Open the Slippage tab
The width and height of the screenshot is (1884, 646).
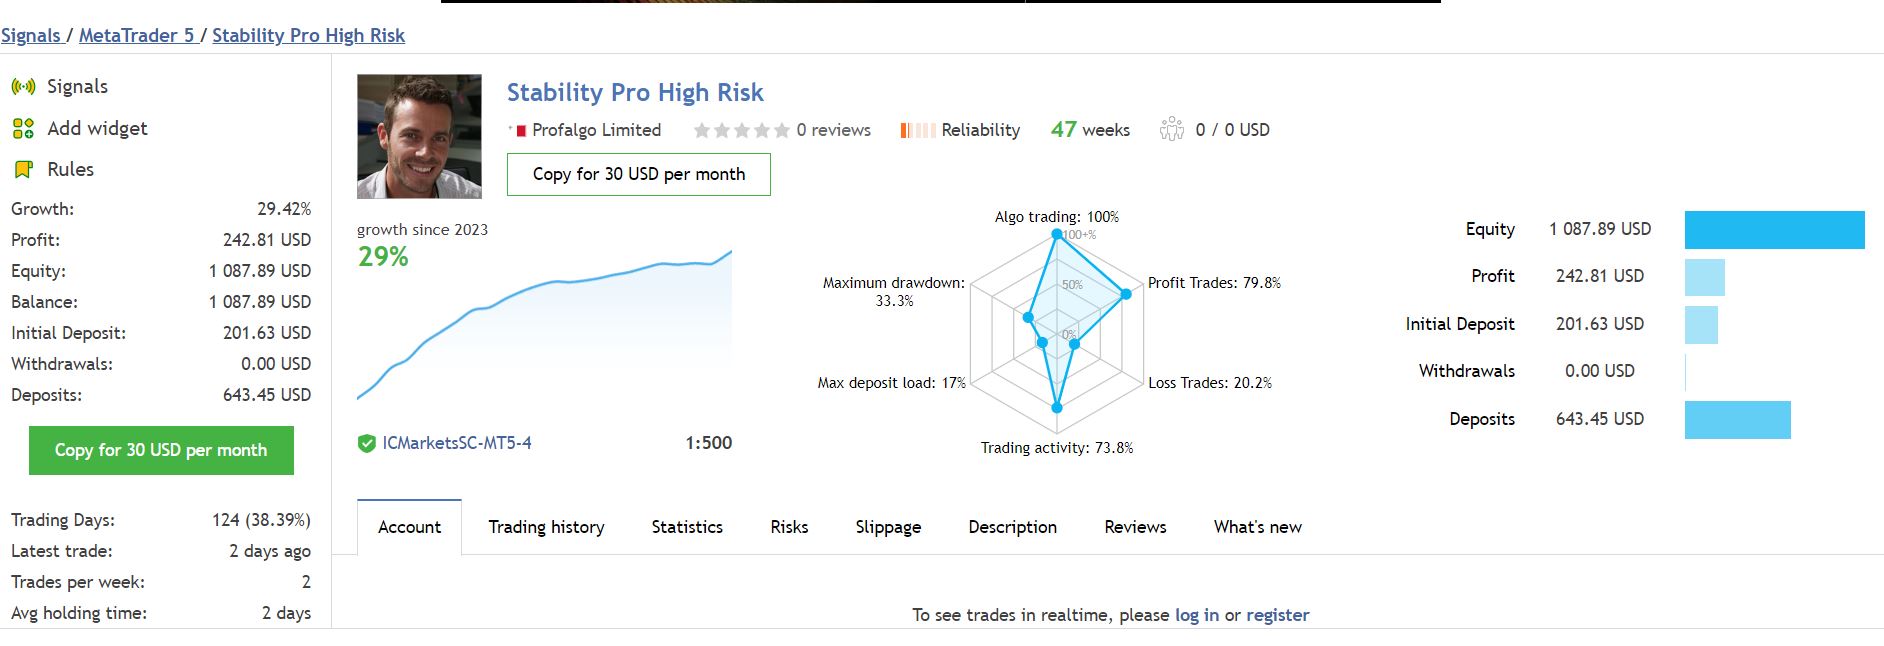coord(887,527)
